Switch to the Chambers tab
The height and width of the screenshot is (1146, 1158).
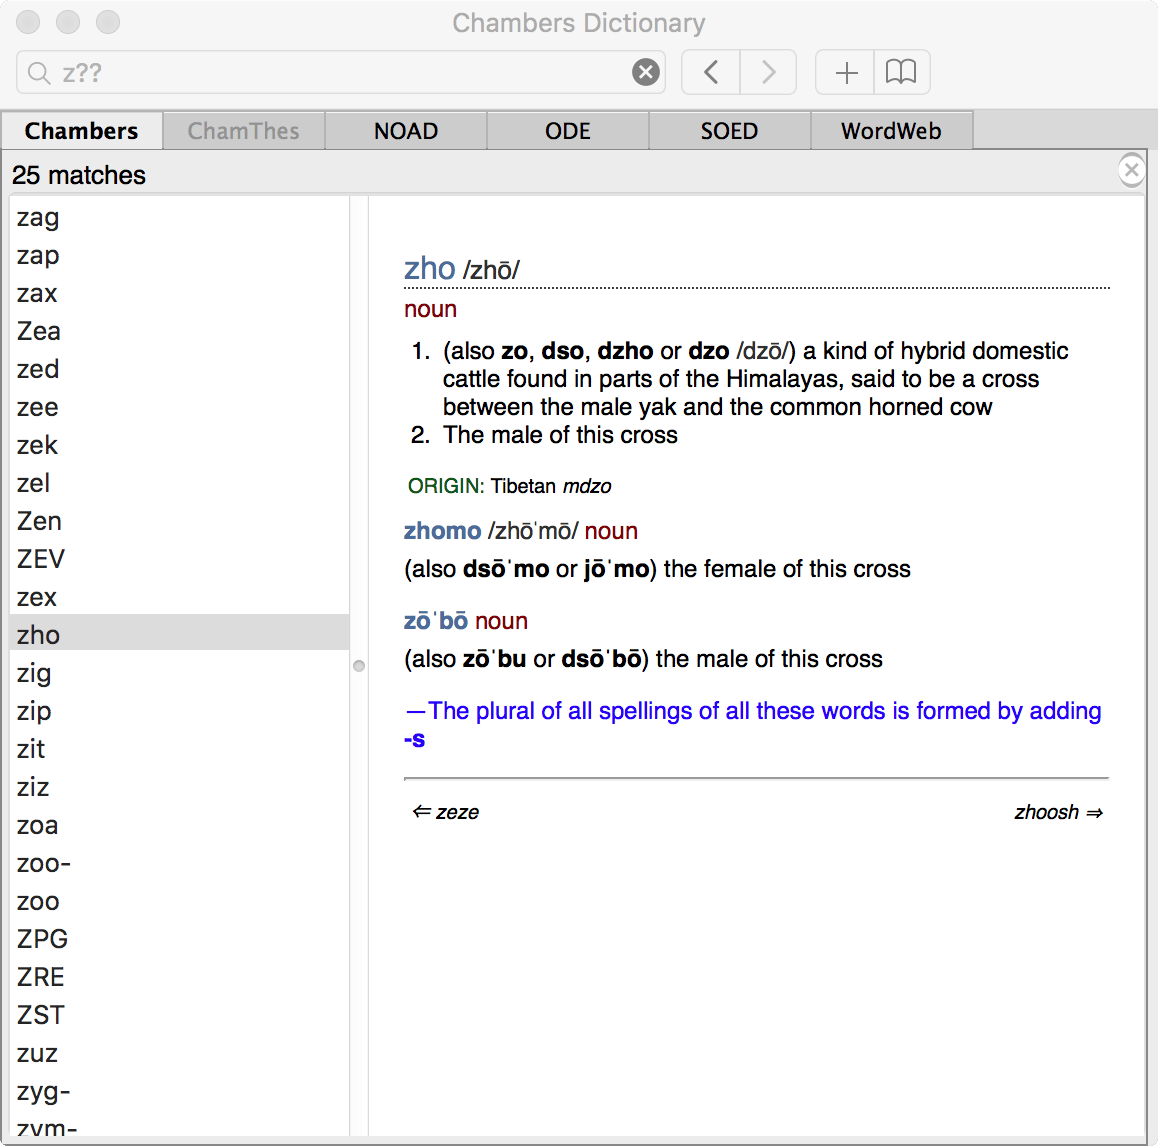[x=81, y=131]
